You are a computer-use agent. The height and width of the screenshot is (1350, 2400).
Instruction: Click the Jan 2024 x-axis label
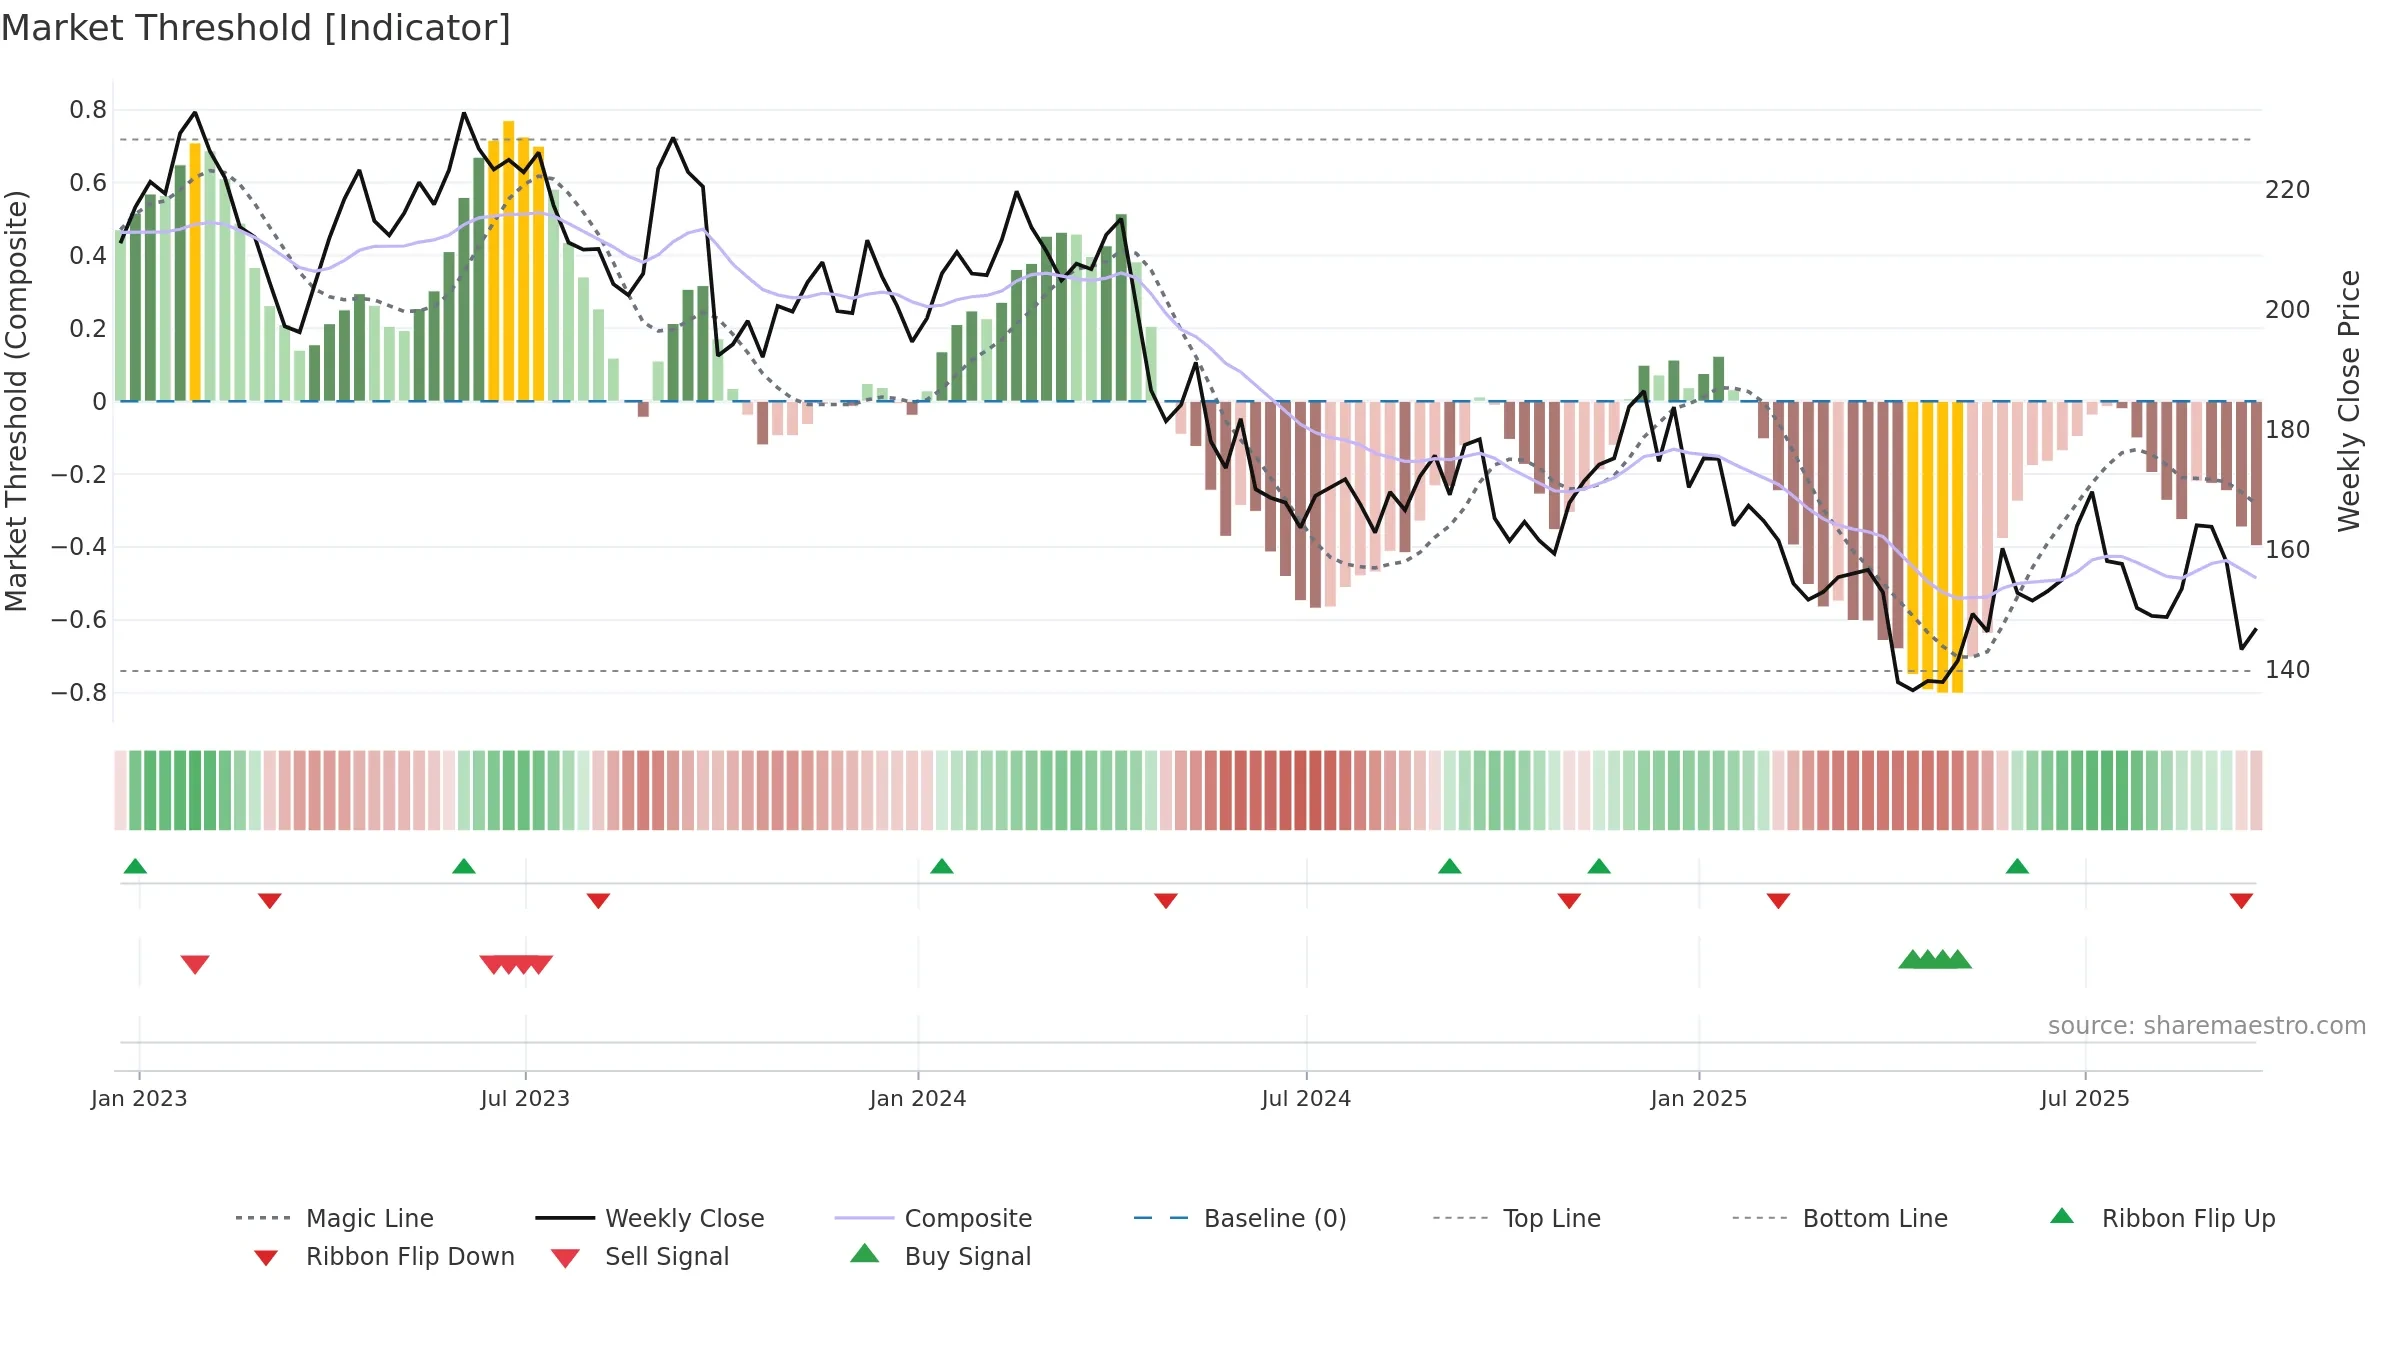pyautogui.click(x=918, y=1098)
